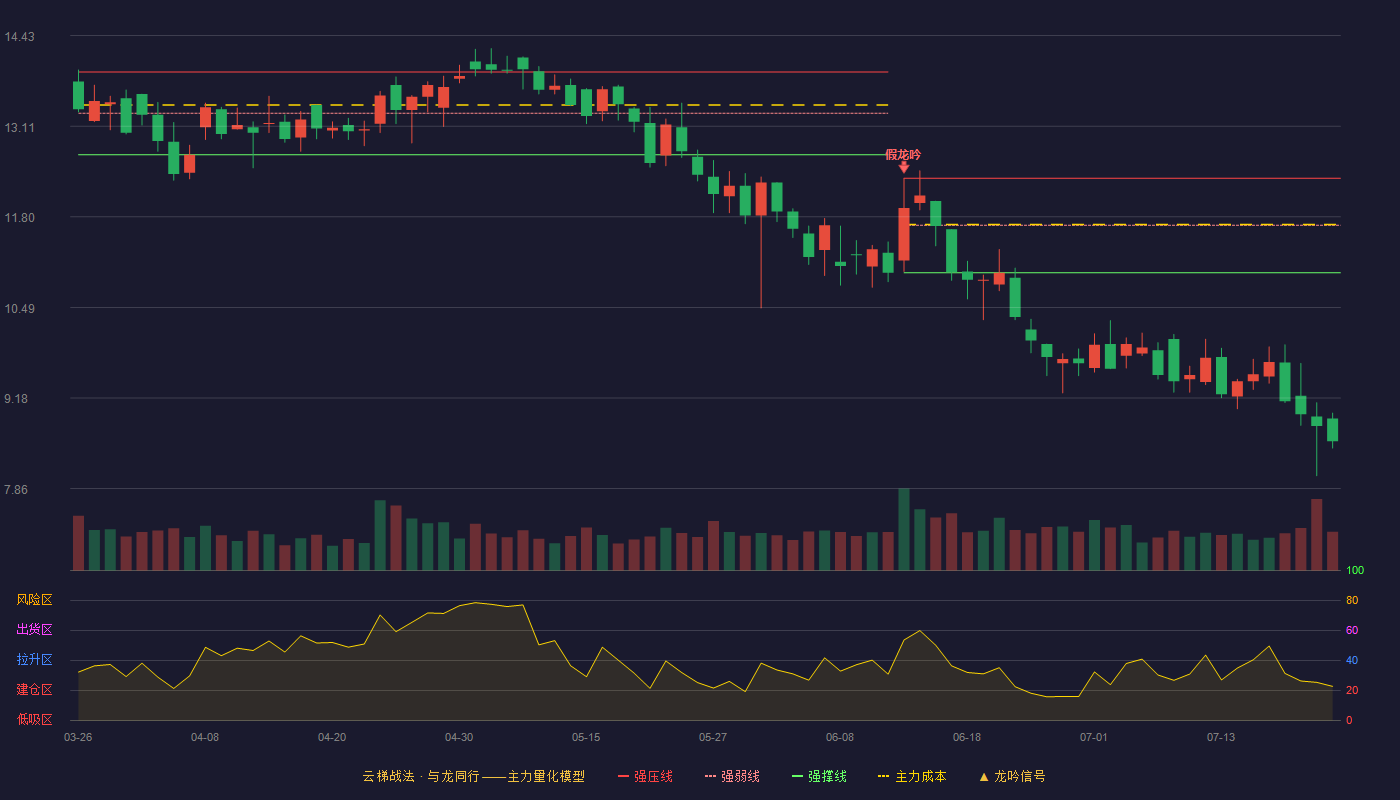Select the 风险区 zone label

[34, 600]
